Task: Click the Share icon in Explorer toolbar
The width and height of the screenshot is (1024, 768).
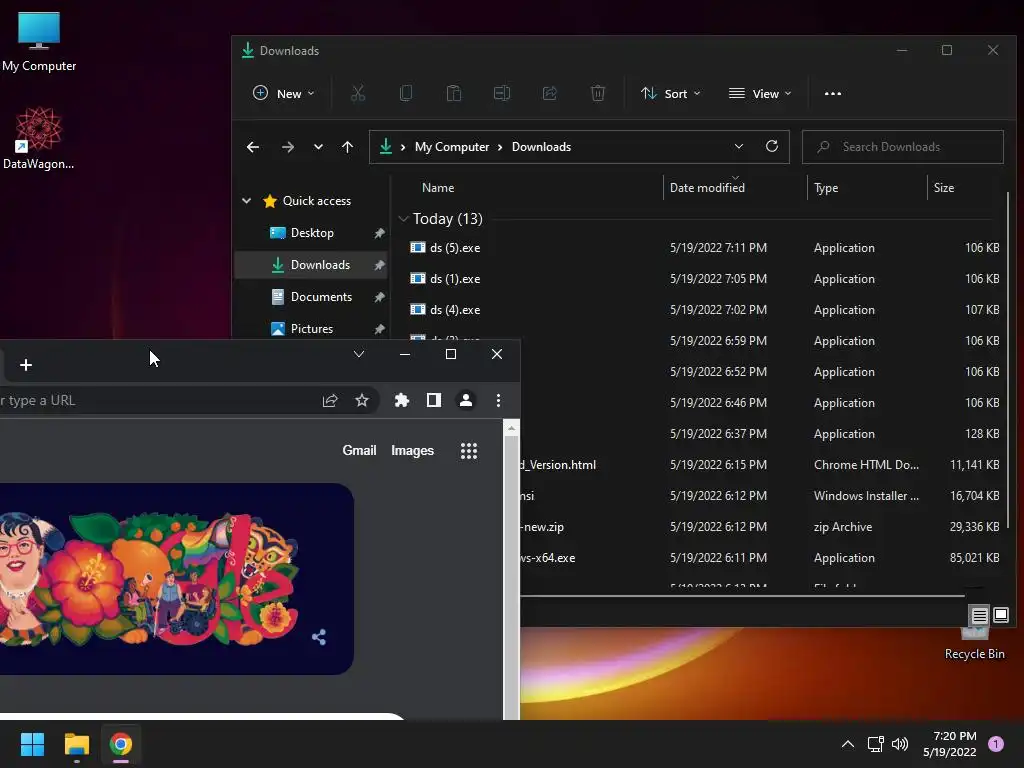Action: pyautogui.click(x=550, y=93)
